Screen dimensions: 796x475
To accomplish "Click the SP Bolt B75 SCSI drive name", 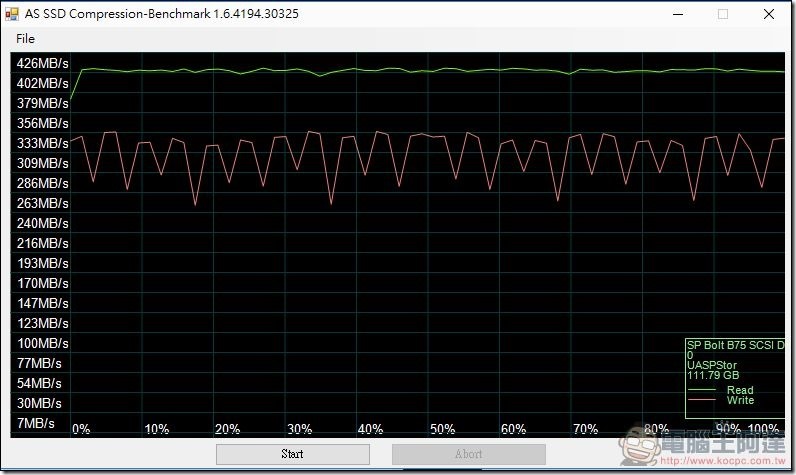I will pos(736,346).
